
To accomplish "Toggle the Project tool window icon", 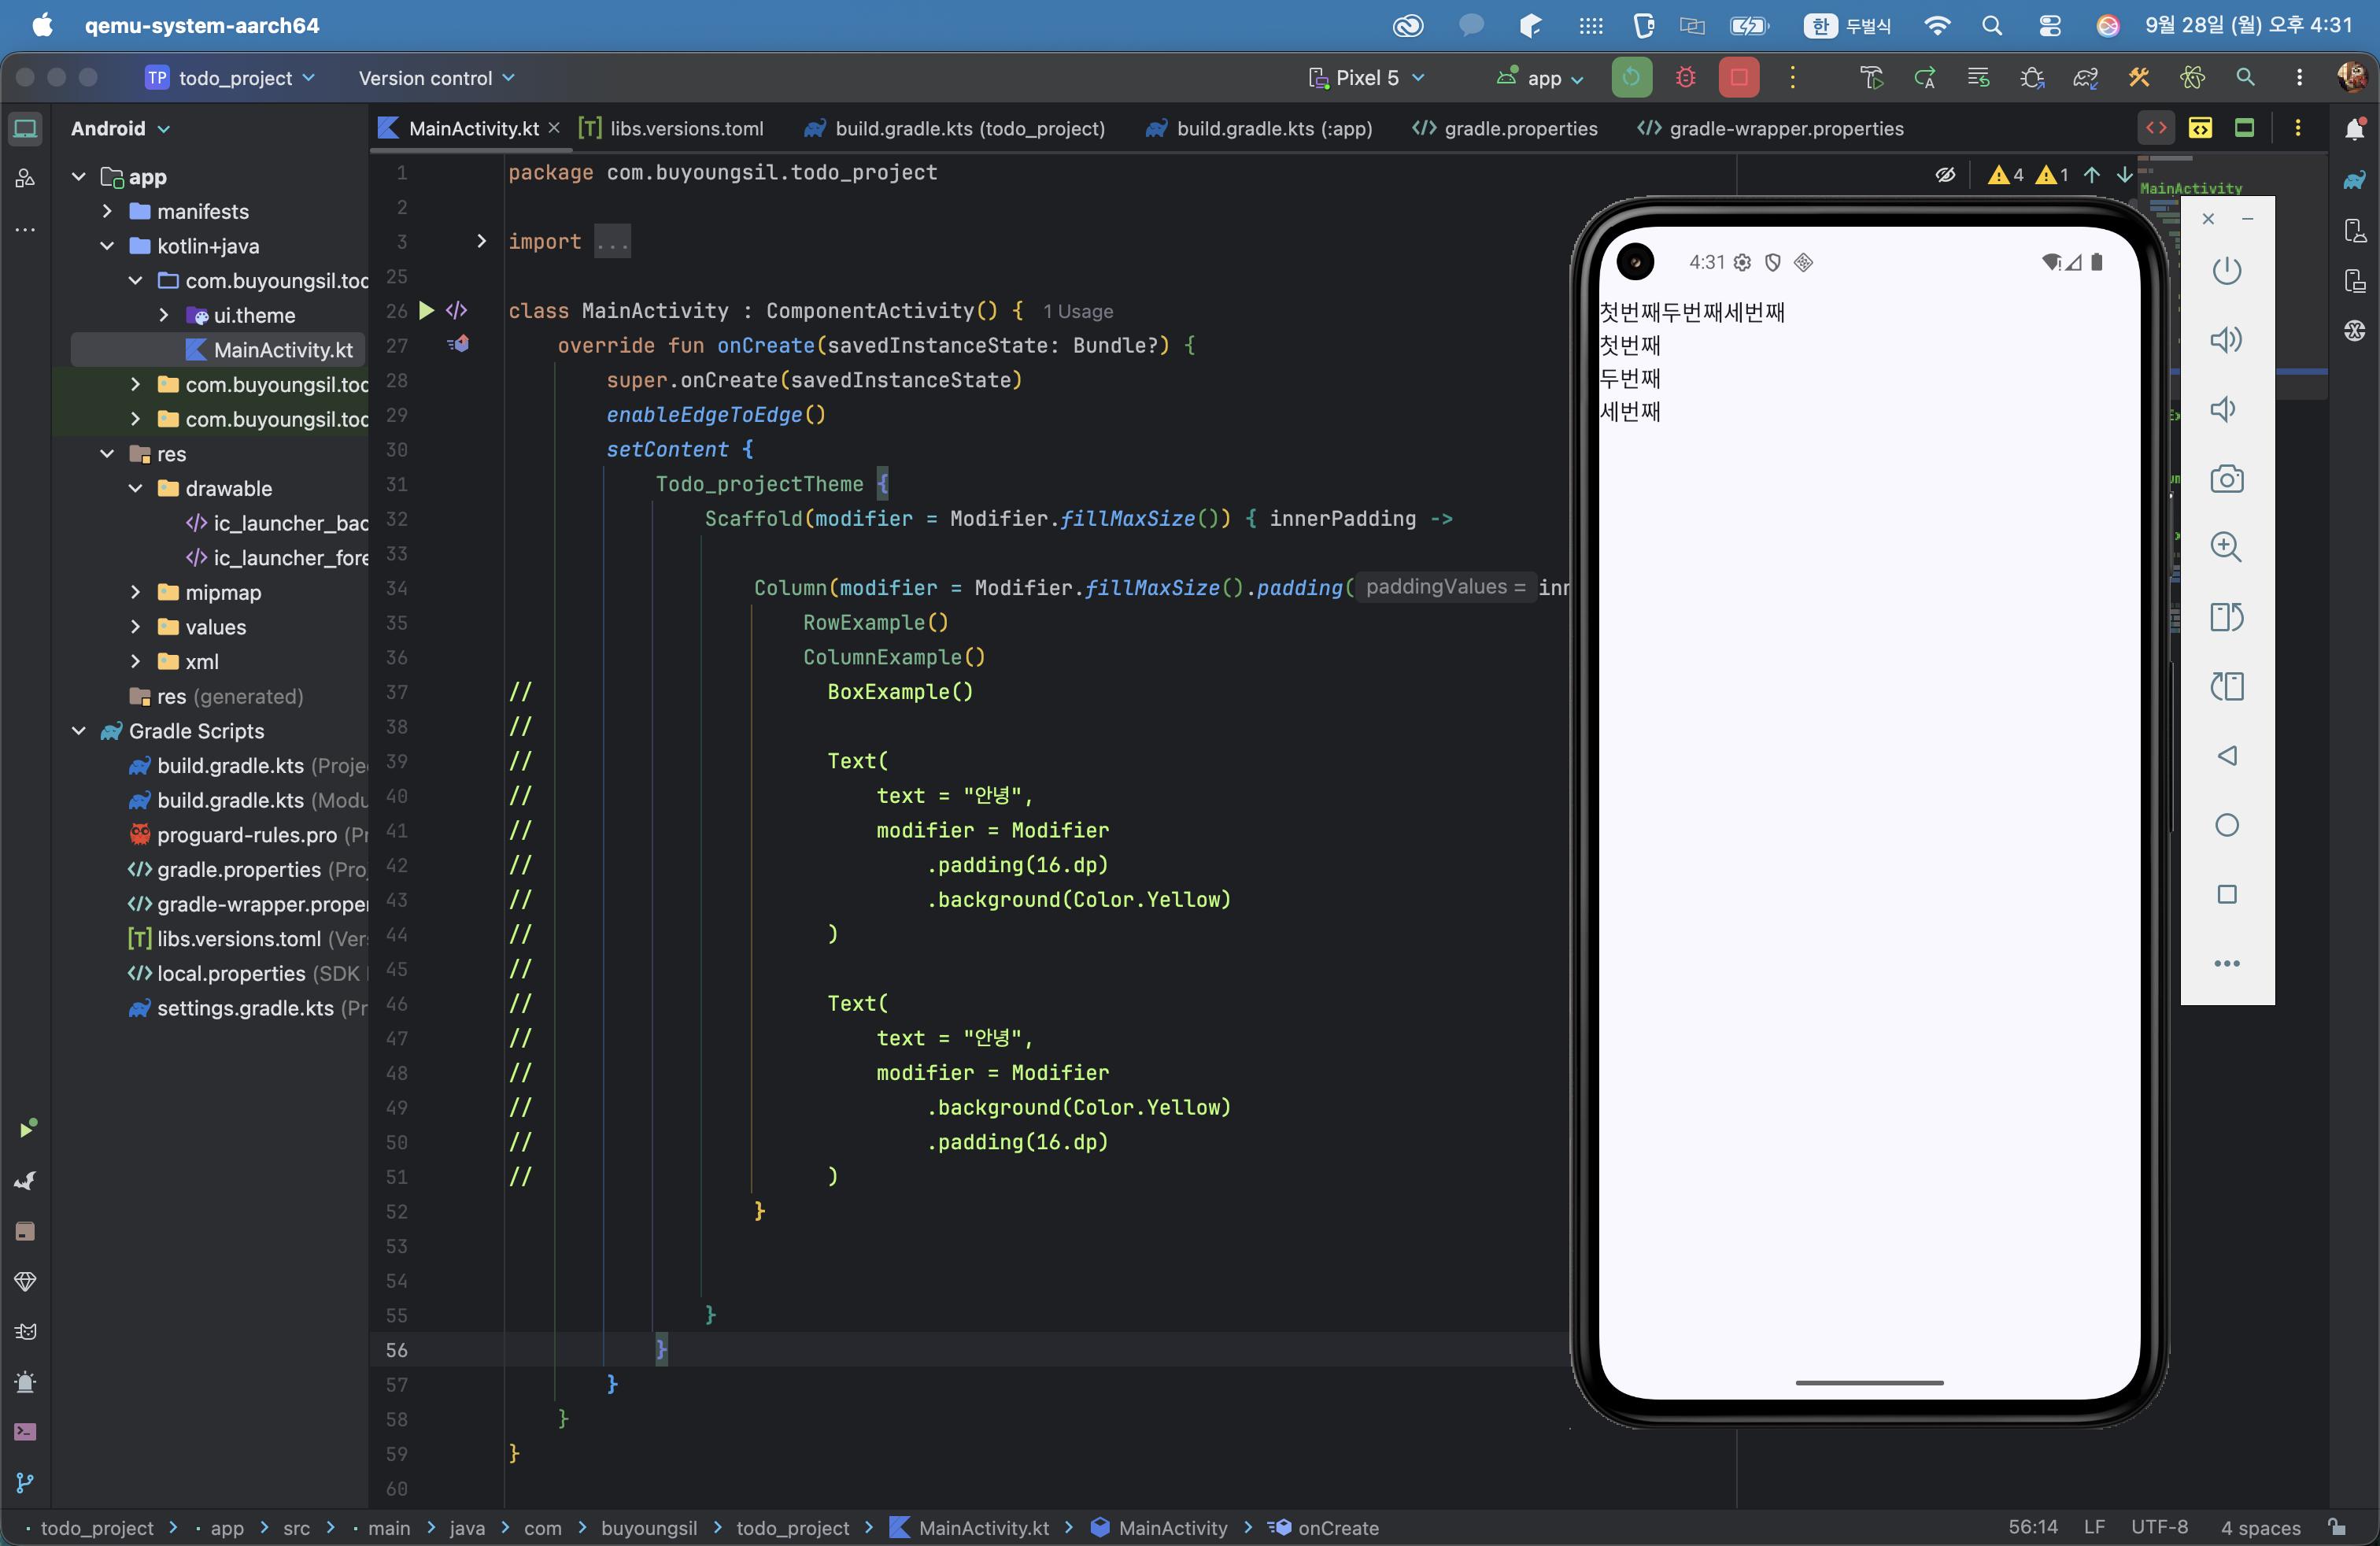I will [25, 129].
